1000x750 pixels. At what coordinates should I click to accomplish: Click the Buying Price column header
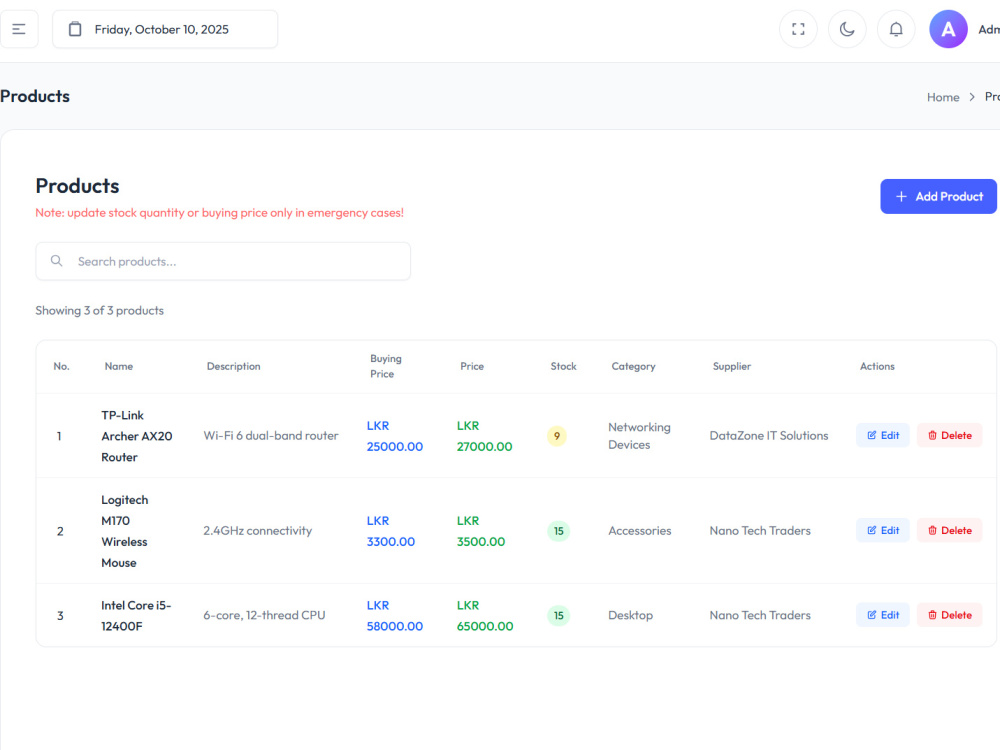click(x=386, y=366)
